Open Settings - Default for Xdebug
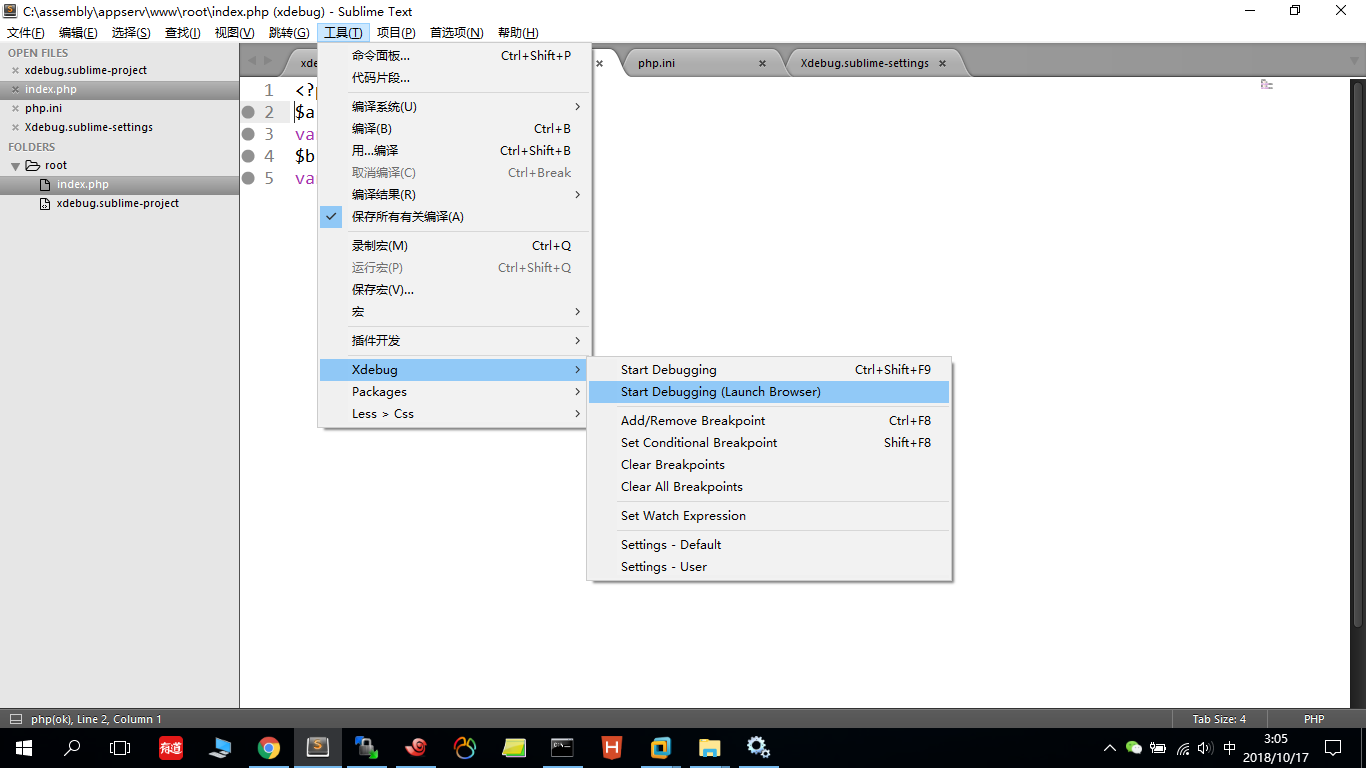This screenshot has width=1366, height=768. [769, 545]
